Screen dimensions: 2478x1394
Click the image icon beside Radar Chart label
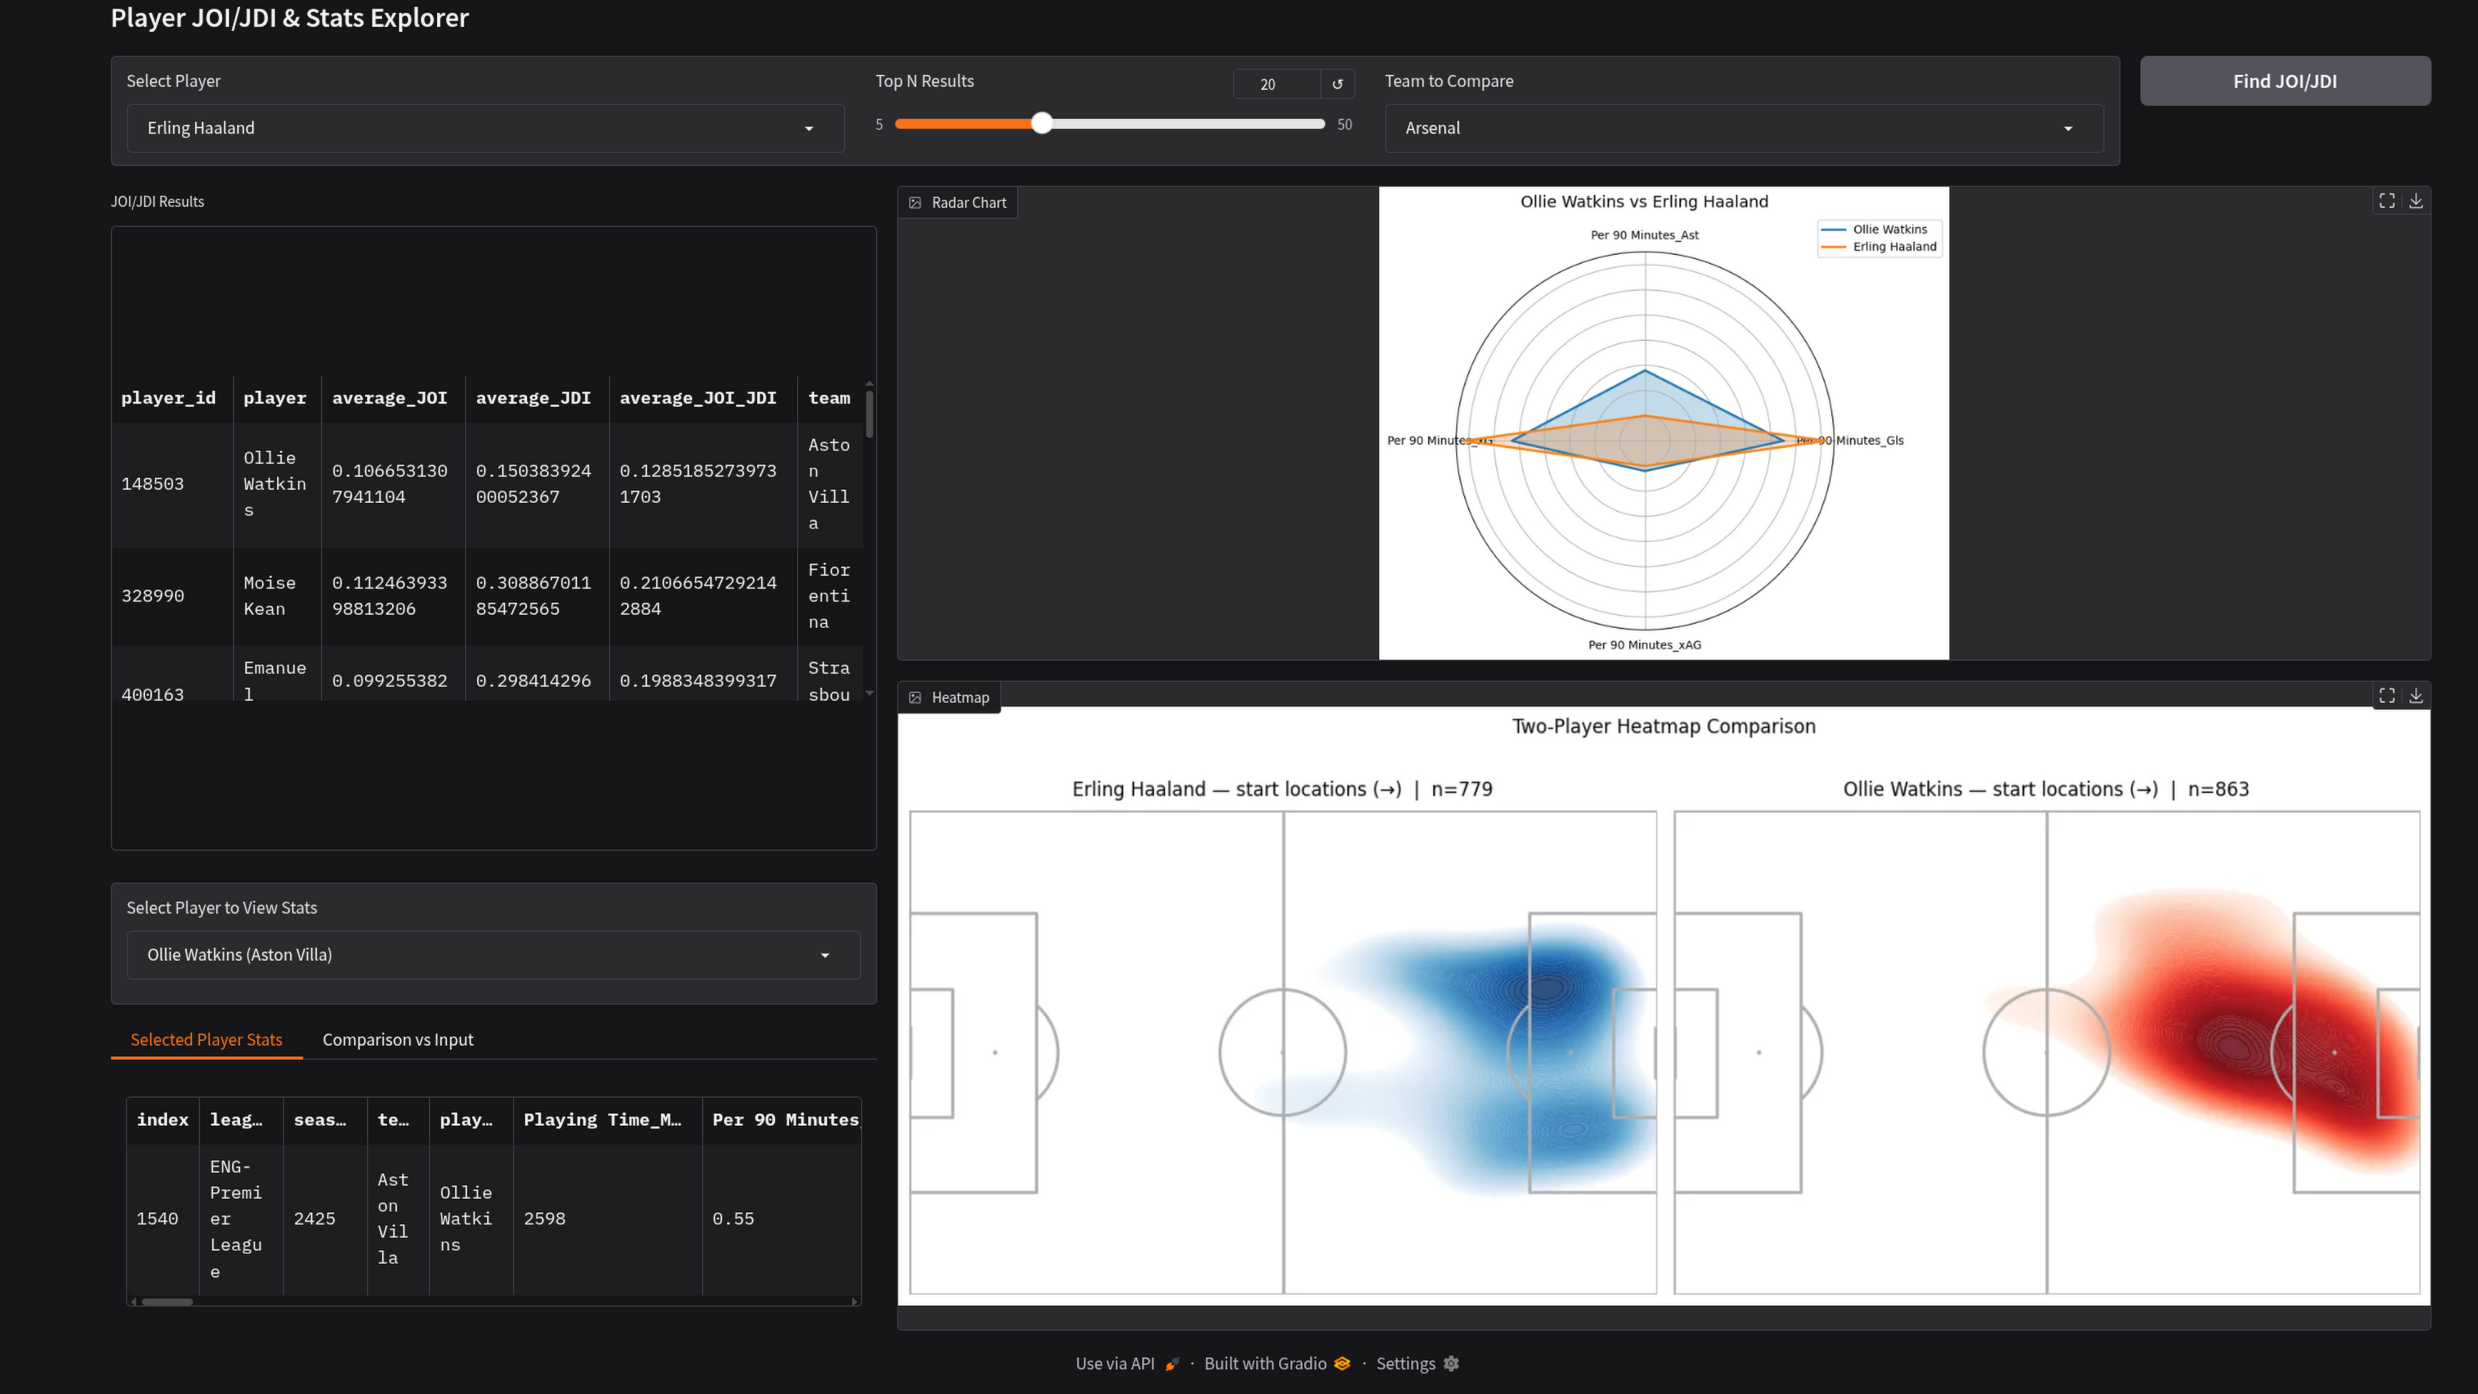point(915,202)
